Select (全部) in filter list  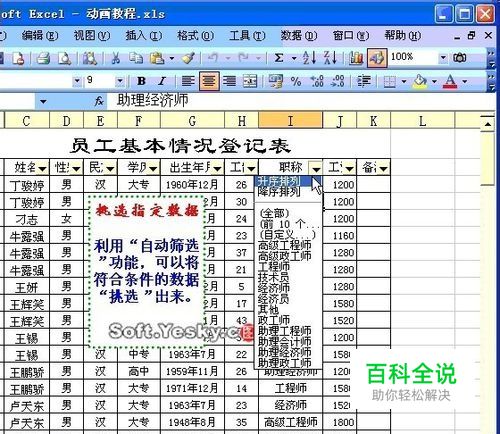pyautogui.click(x=288, y=213)
